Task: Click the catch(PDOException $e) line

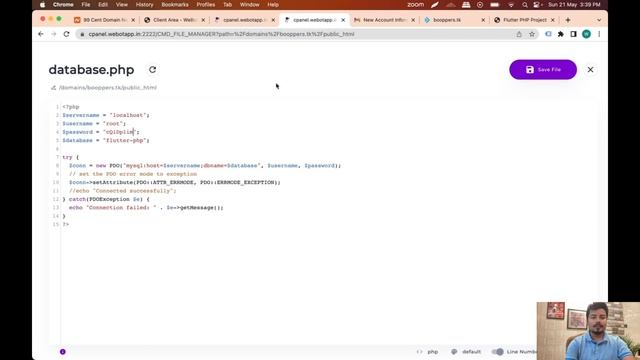Action: 106,199
